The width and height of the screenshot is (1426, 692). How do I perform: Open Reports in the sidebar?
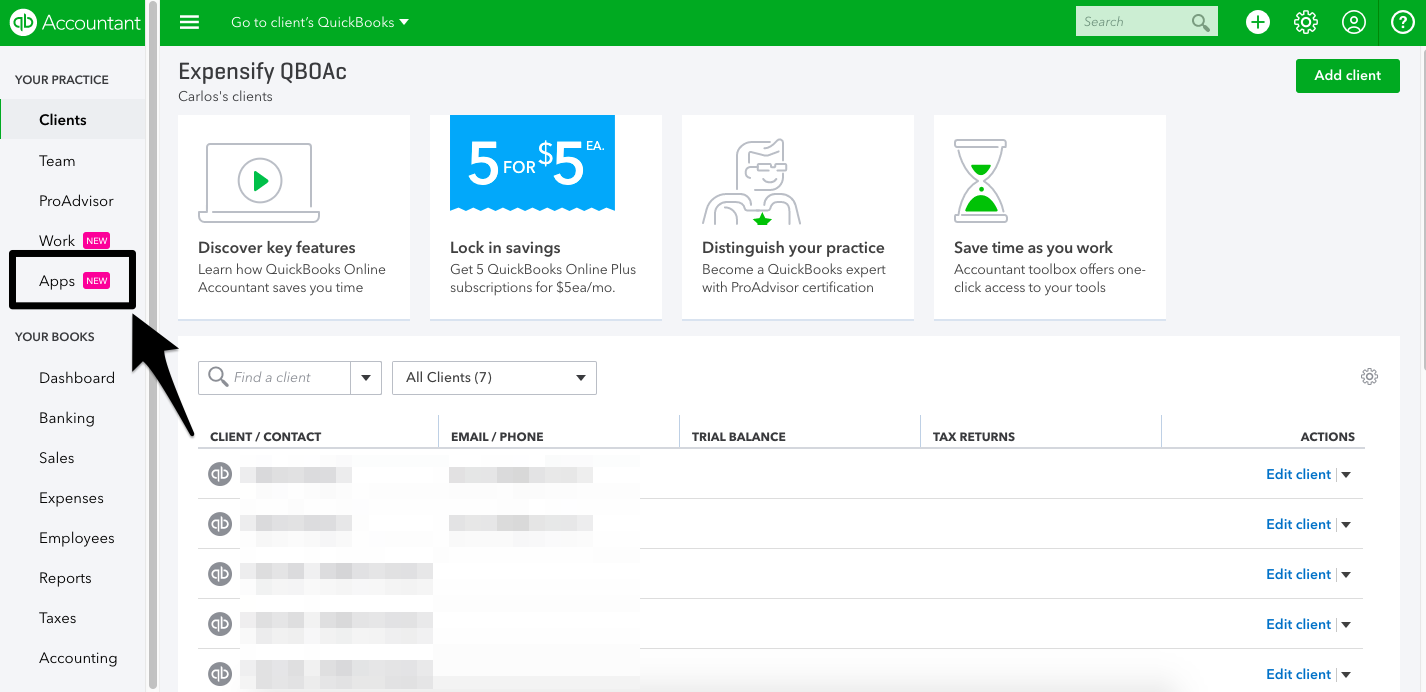[65, 578]
